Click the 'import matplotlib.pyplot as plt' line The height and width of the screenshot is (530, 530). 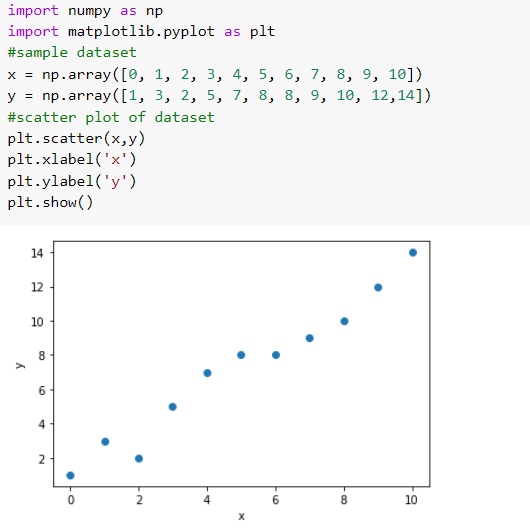[x=141, y=31]
